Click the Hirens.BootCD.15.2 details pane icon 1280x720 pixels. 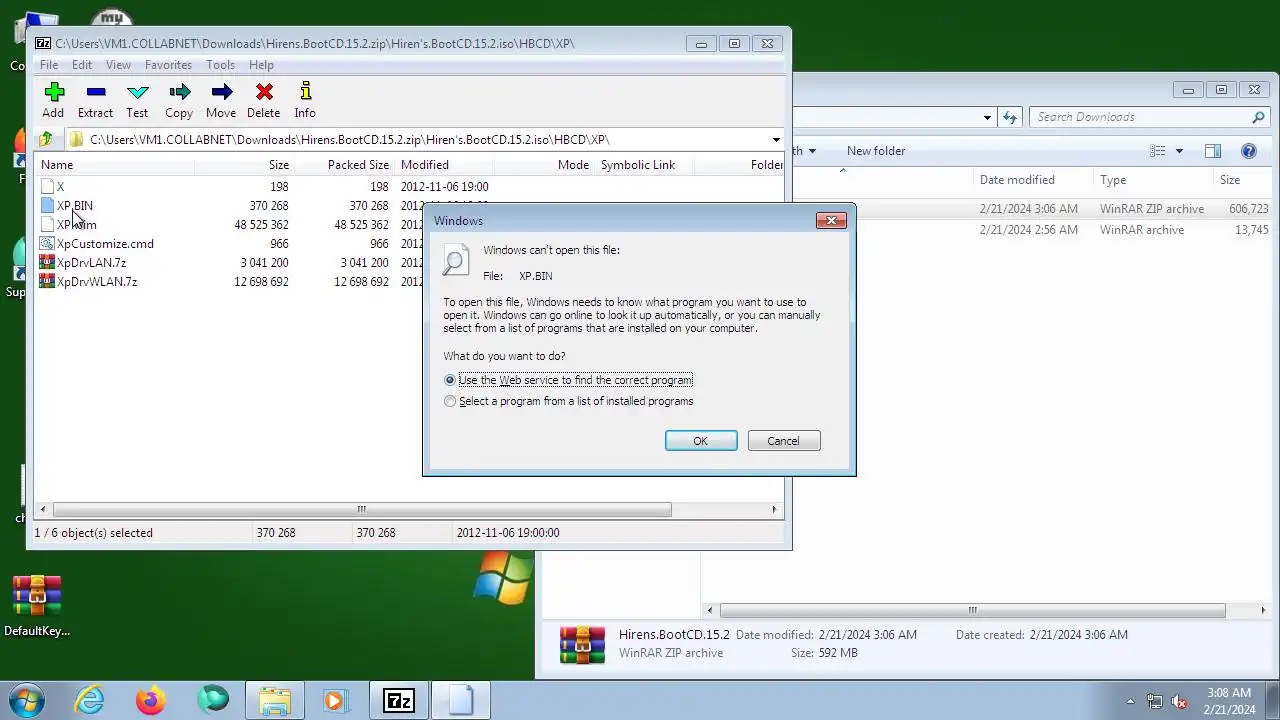(582, 644)
